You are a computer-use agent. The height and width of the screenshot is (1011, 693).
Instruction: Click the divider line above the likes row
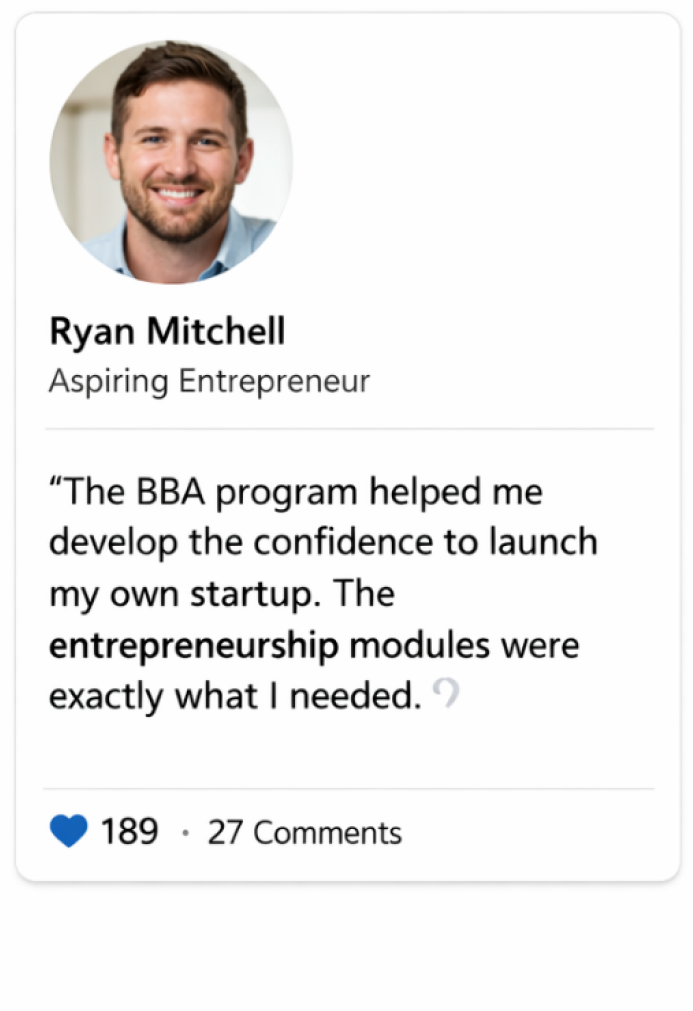point(349,789)
